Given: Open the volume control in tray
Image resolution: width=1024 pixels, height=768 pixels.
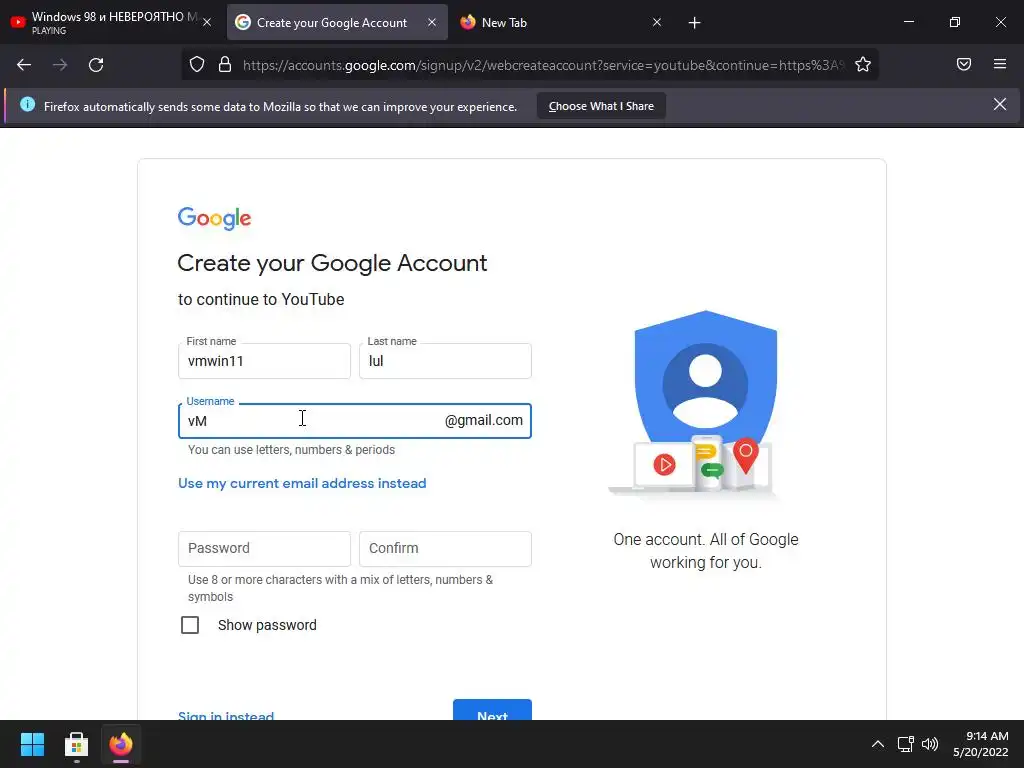Looking at the screenshot, I should click(930, 744).
